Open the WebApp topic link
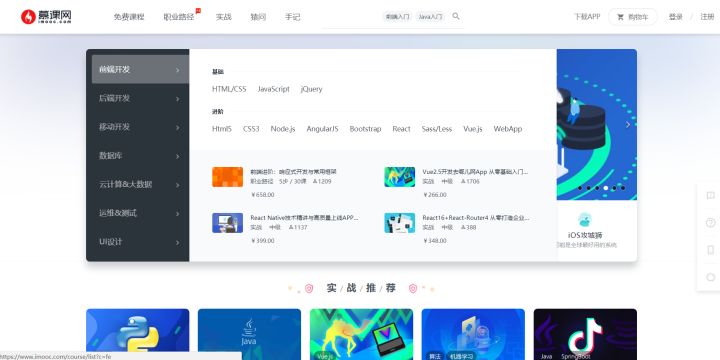Viewport: 720px width, 360px height. coord(508,129)
